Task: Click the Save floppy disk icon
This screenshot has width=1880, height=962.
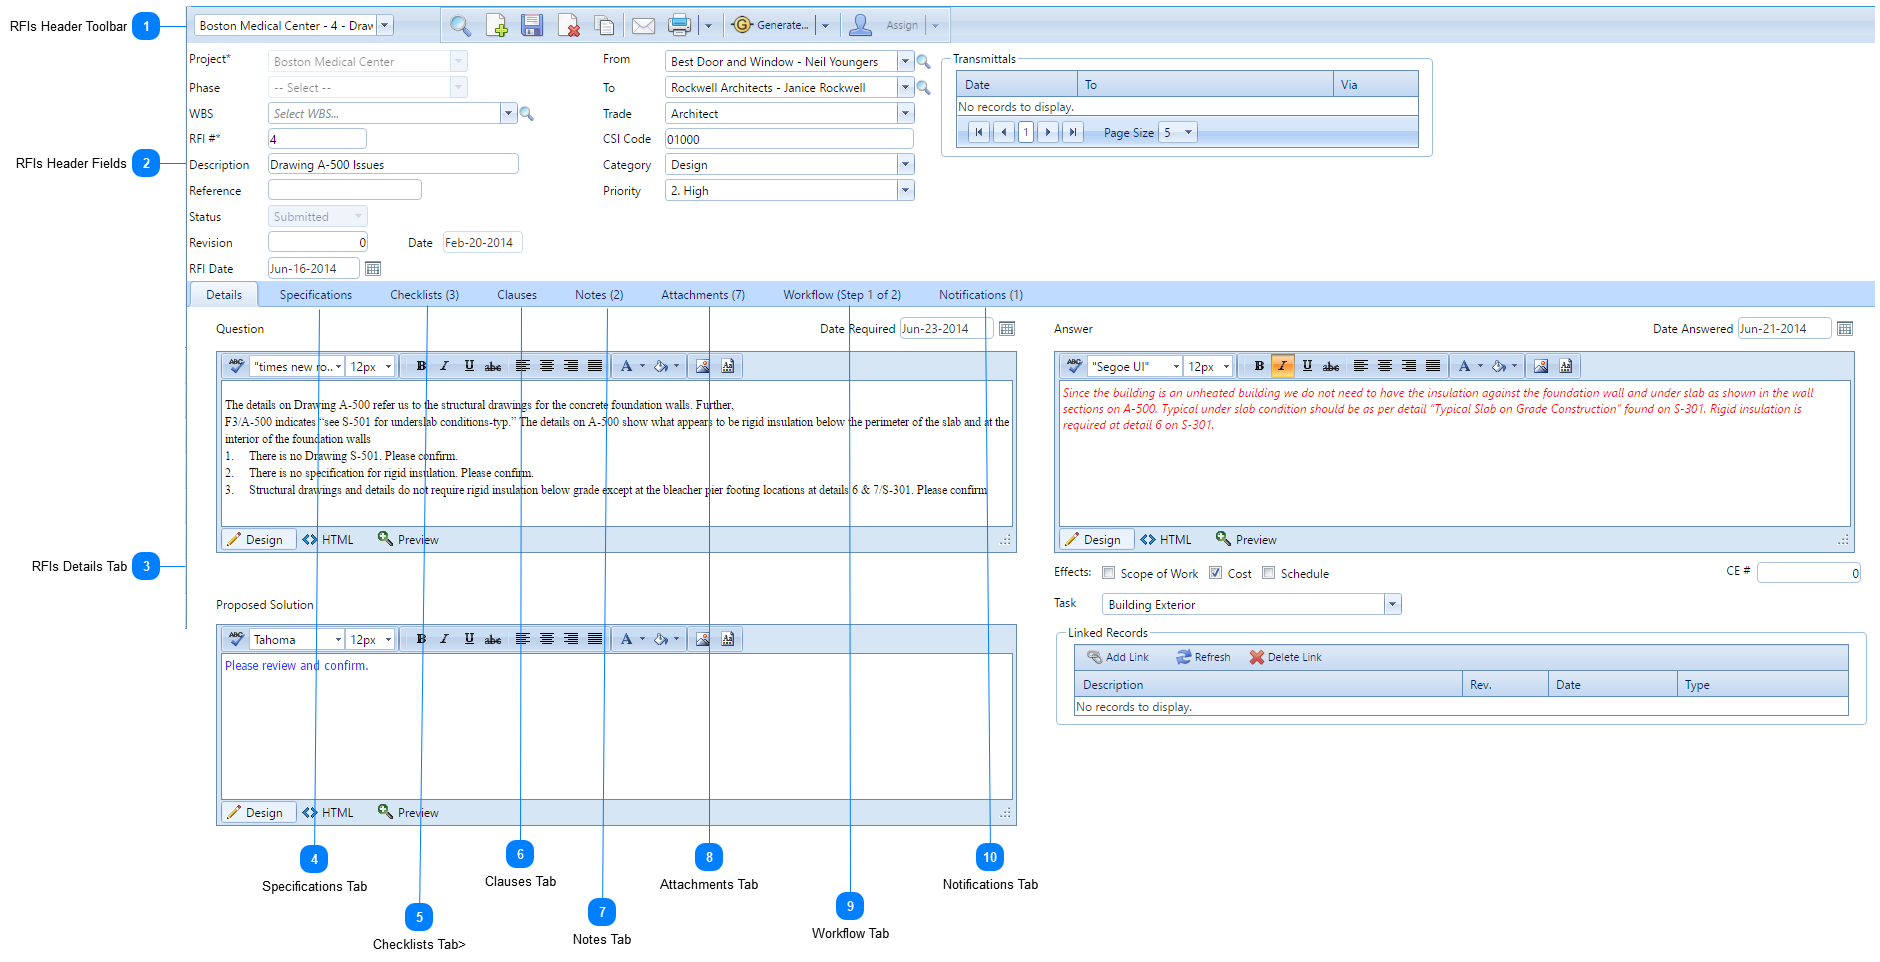Action: point(532,26)
